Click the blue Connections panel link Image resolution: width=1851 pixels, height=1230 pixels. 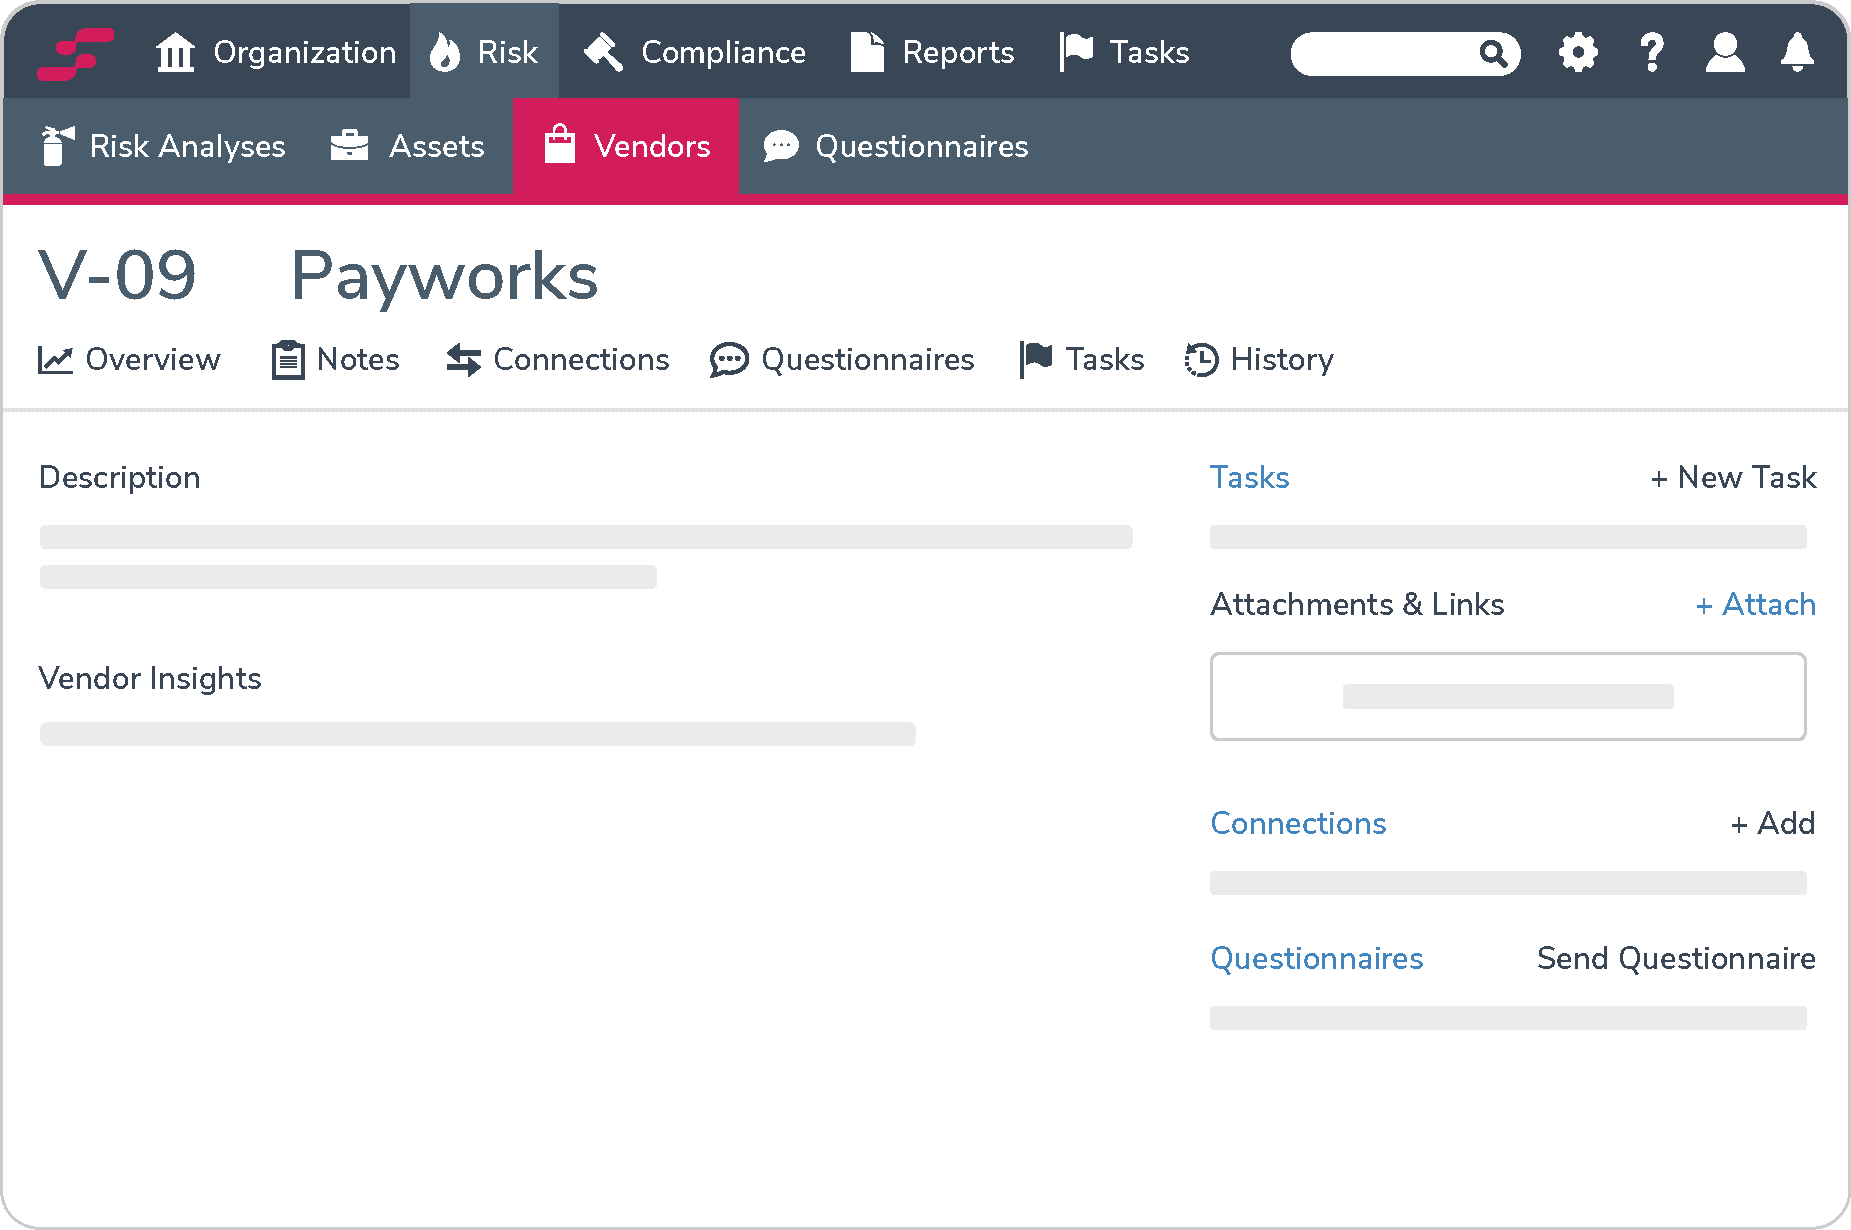click(1298, 823)
